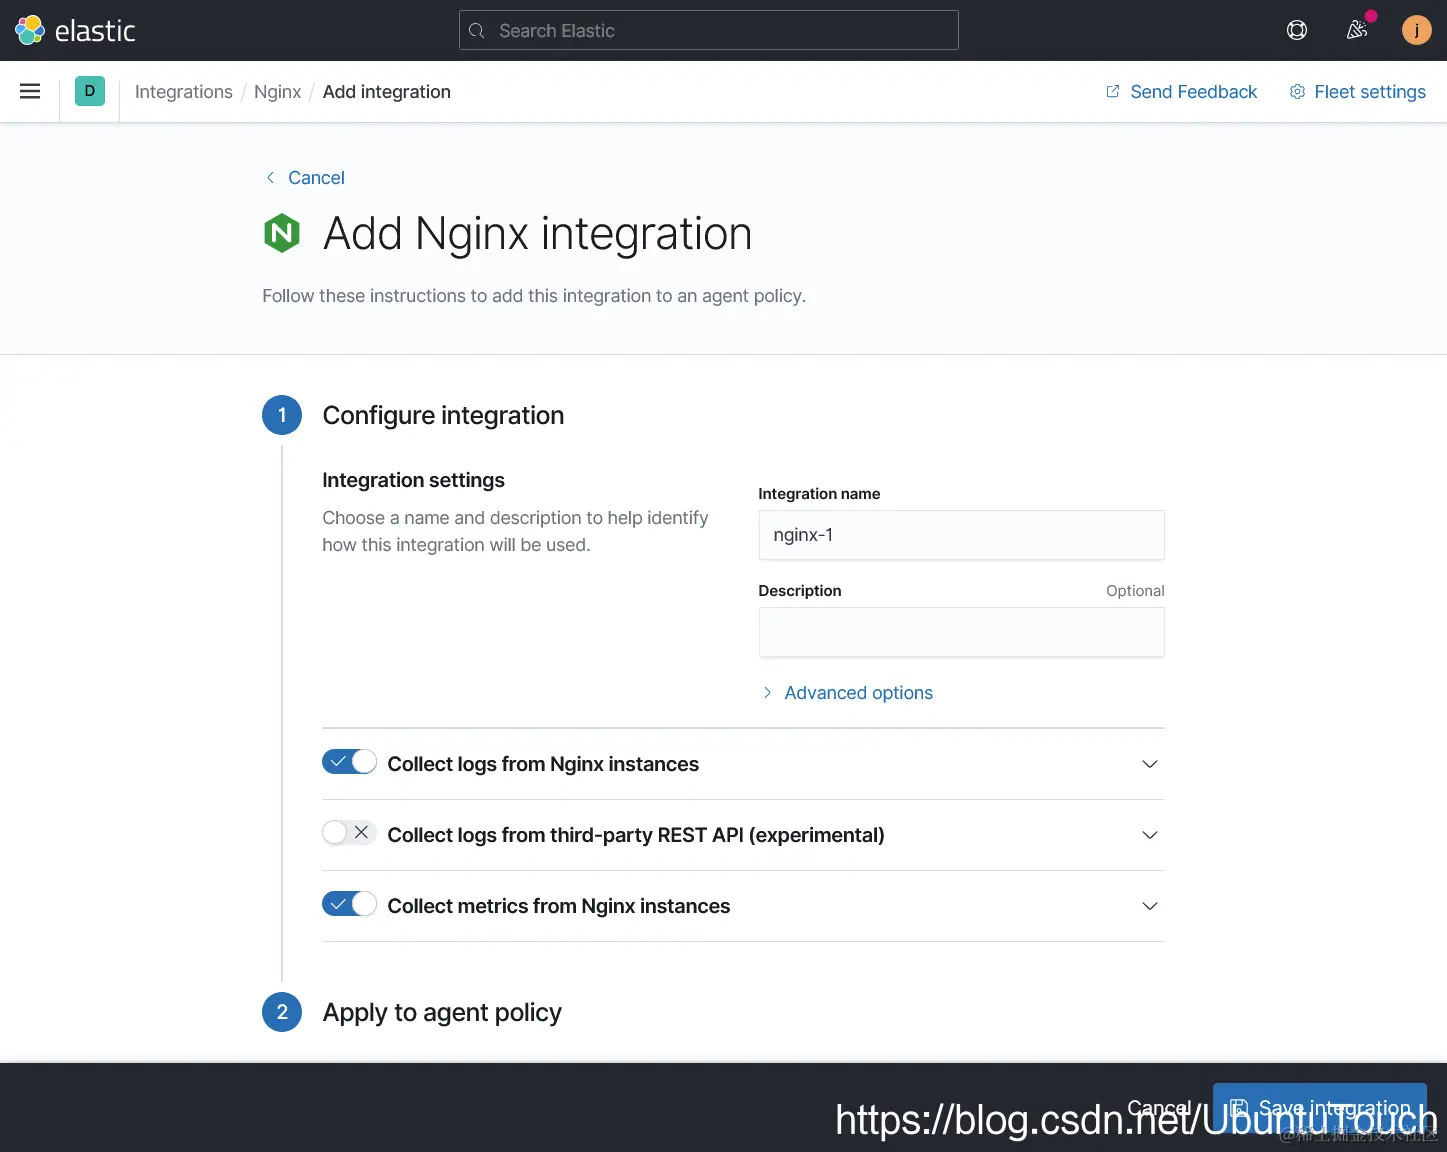Click the Configure integration heading
Viewport: 1447px width, 1152px height.
443,415
